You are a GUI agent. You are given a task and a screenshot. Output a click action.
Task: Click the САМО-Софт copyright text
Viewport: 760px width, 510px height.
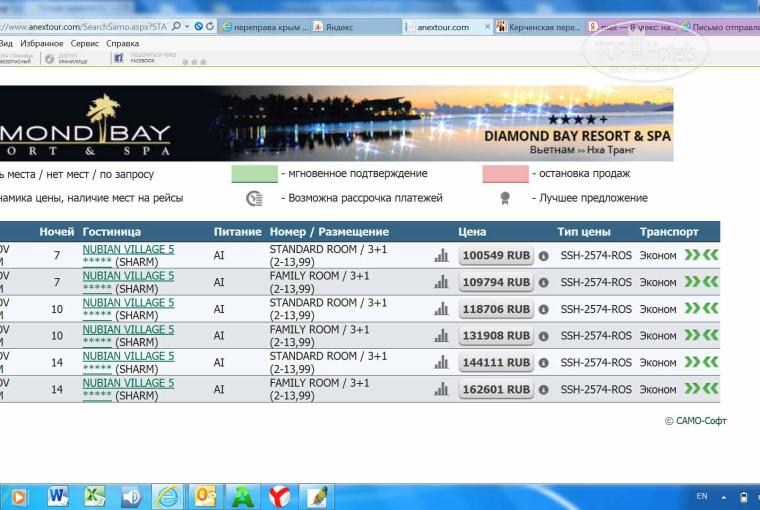click(x=696, y=421)
